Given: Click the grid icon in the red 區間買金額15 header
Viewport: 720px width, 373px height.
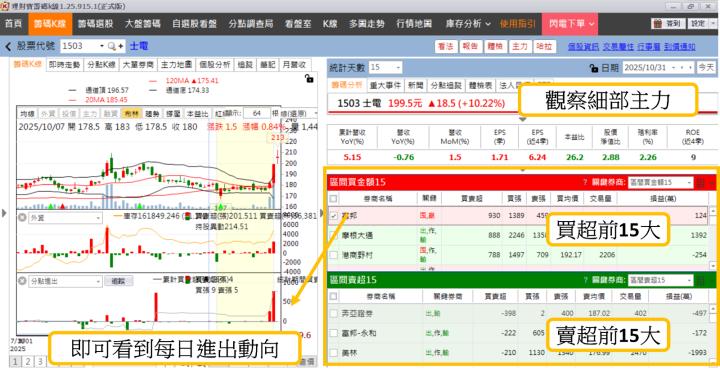Looking at the screenshot, I should [701, 182].
